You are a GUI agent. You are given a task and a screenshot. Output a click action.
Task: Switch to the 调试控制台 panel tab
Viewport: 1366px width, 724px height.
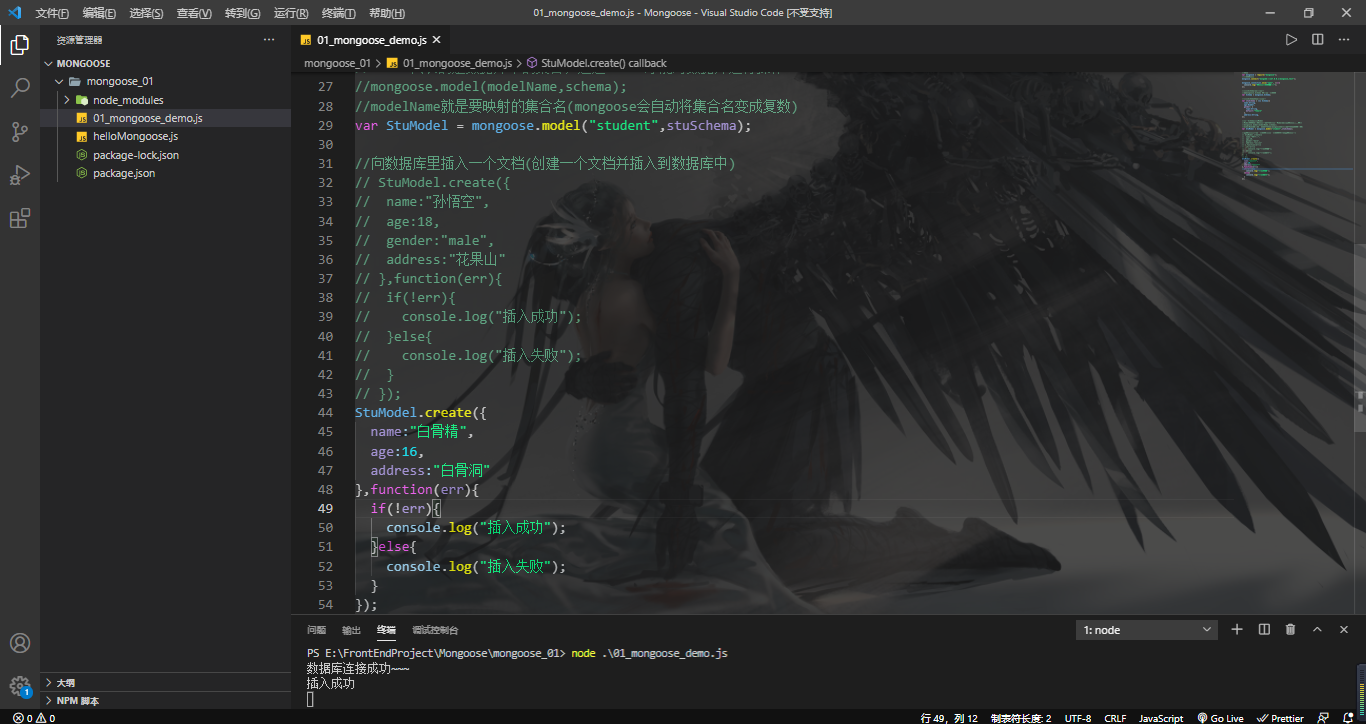(435, 630)
